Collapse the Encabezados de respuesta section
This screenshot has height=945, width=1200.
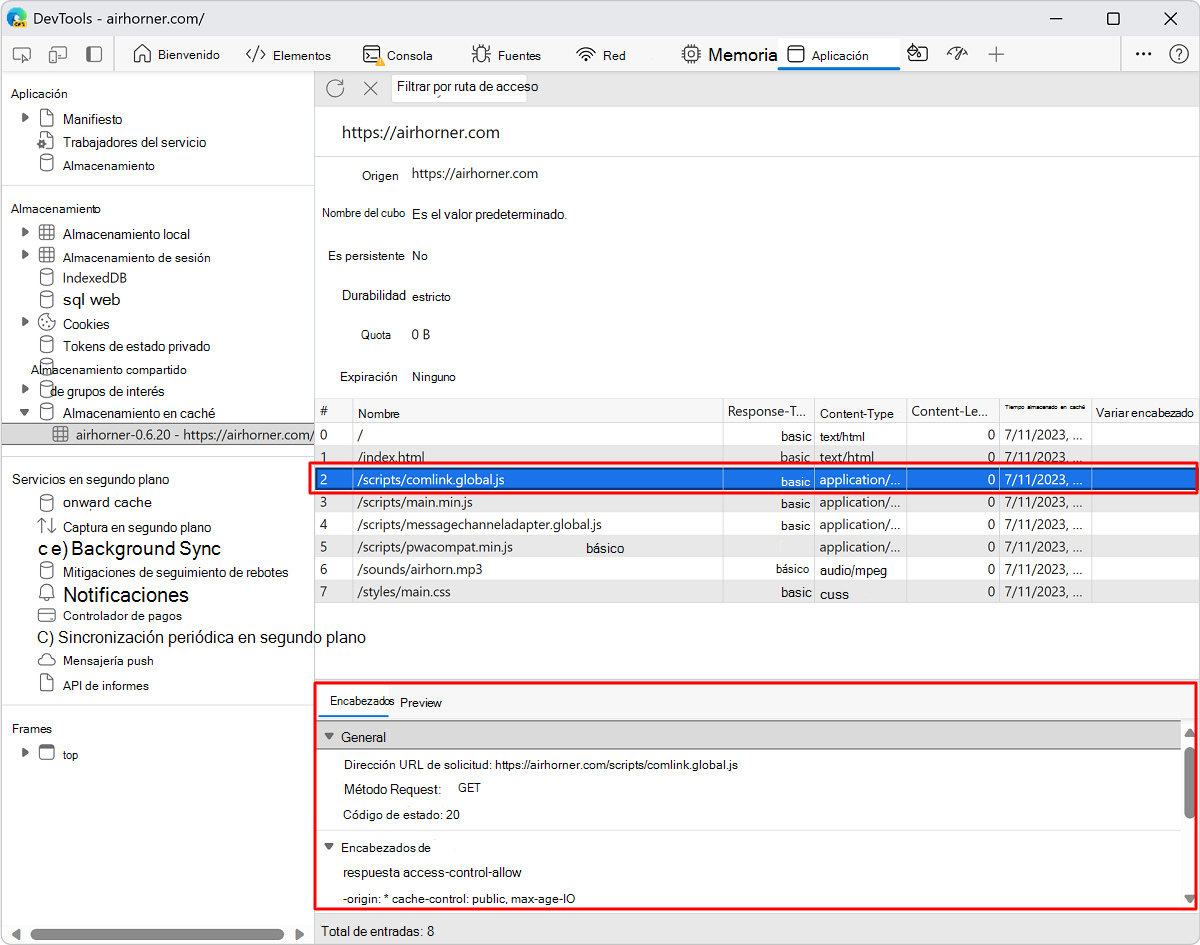point(329,846)
